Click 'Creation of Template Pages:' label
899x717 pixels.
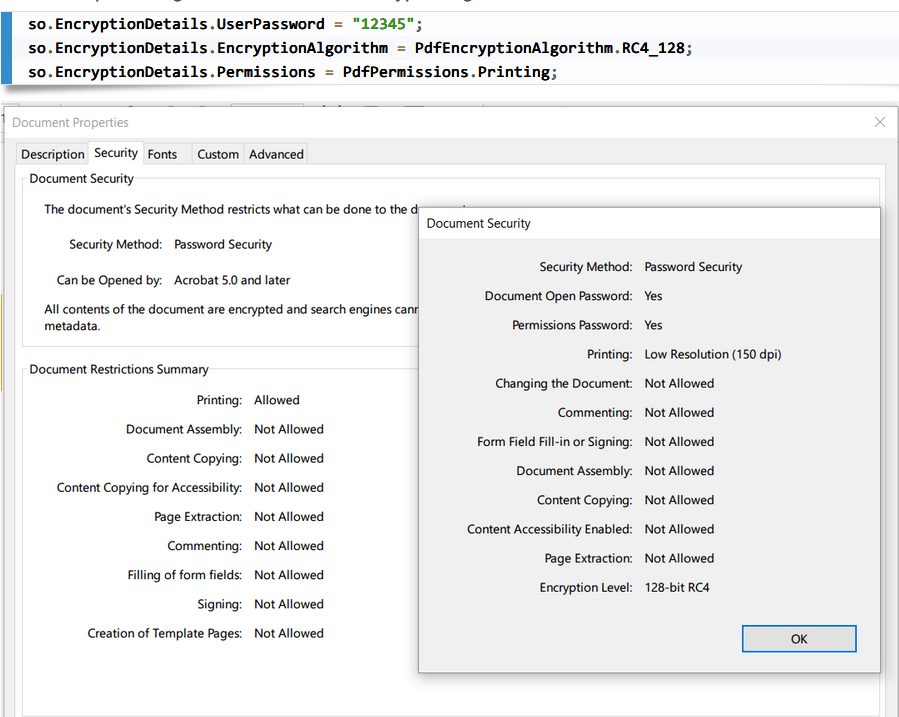(165, 633)
